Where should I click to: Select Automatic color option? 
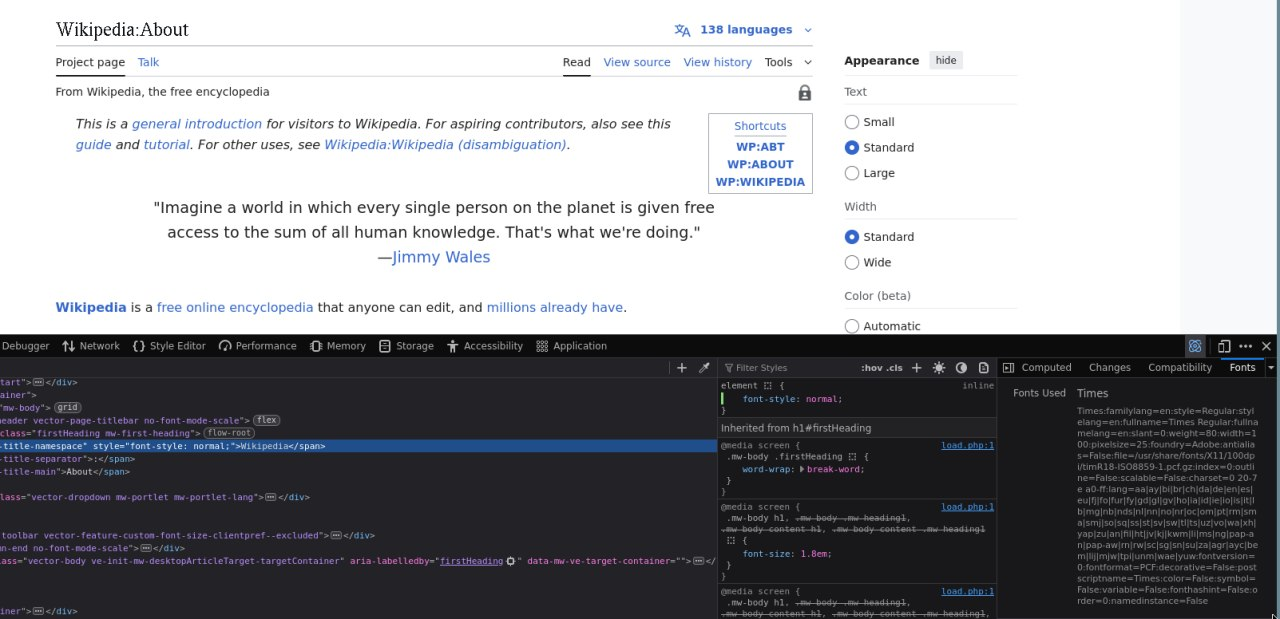pos(852,326)
